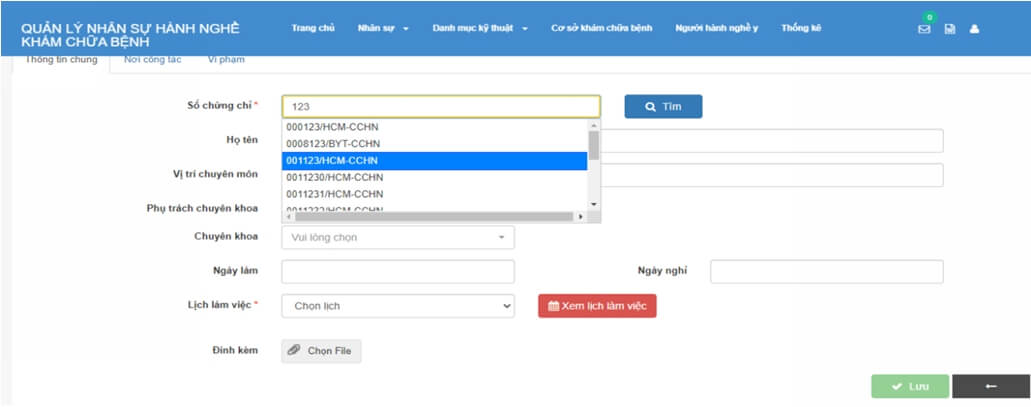1031x407 pixels.
Task: Open the user account icon
Action: (974, 29)
